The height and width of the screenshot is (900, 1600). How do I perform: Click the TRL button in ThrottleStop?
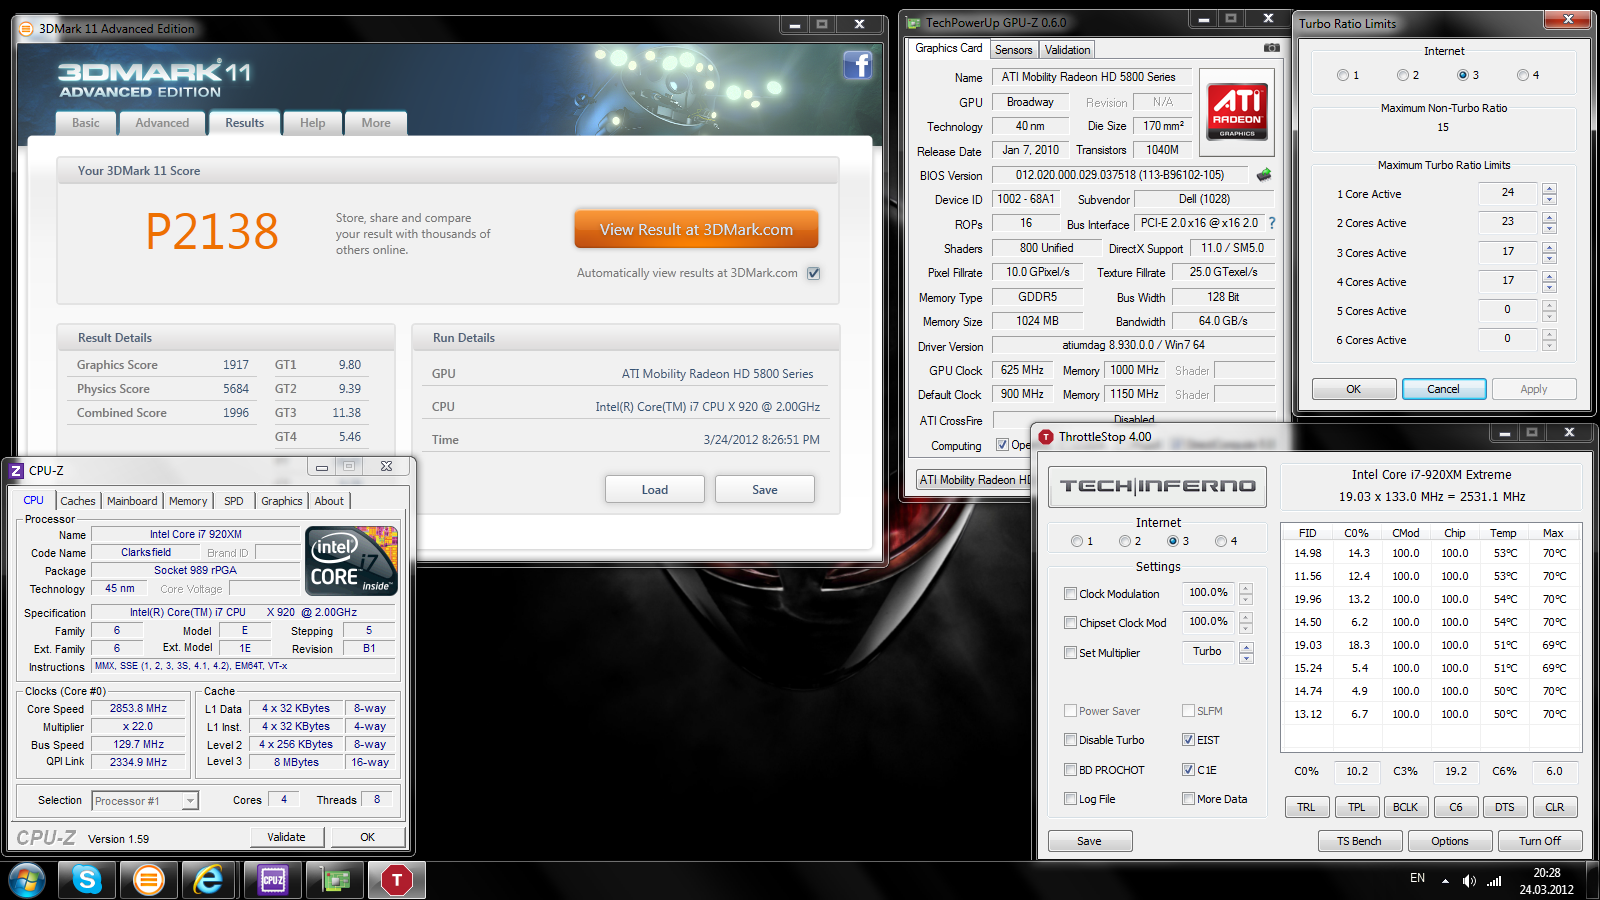pos(1306,807)
